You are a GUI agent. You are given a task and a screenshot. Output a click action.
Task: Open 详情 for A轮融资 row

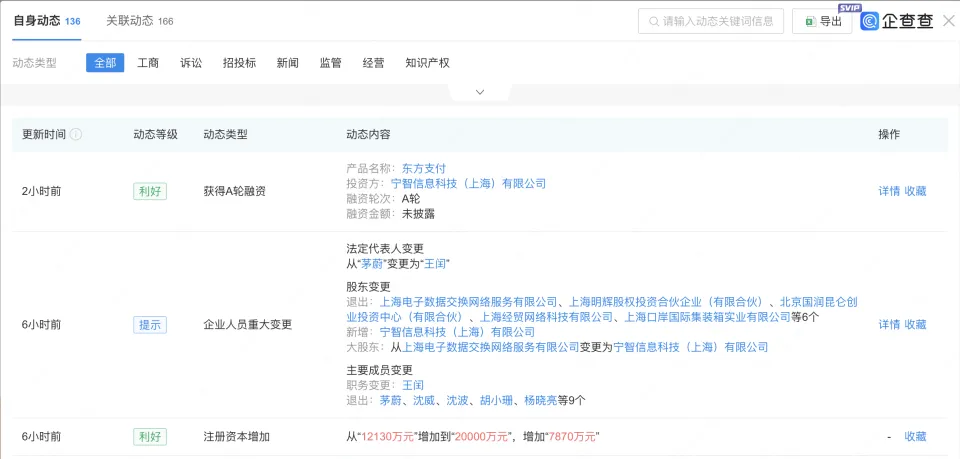coord(889,191)
